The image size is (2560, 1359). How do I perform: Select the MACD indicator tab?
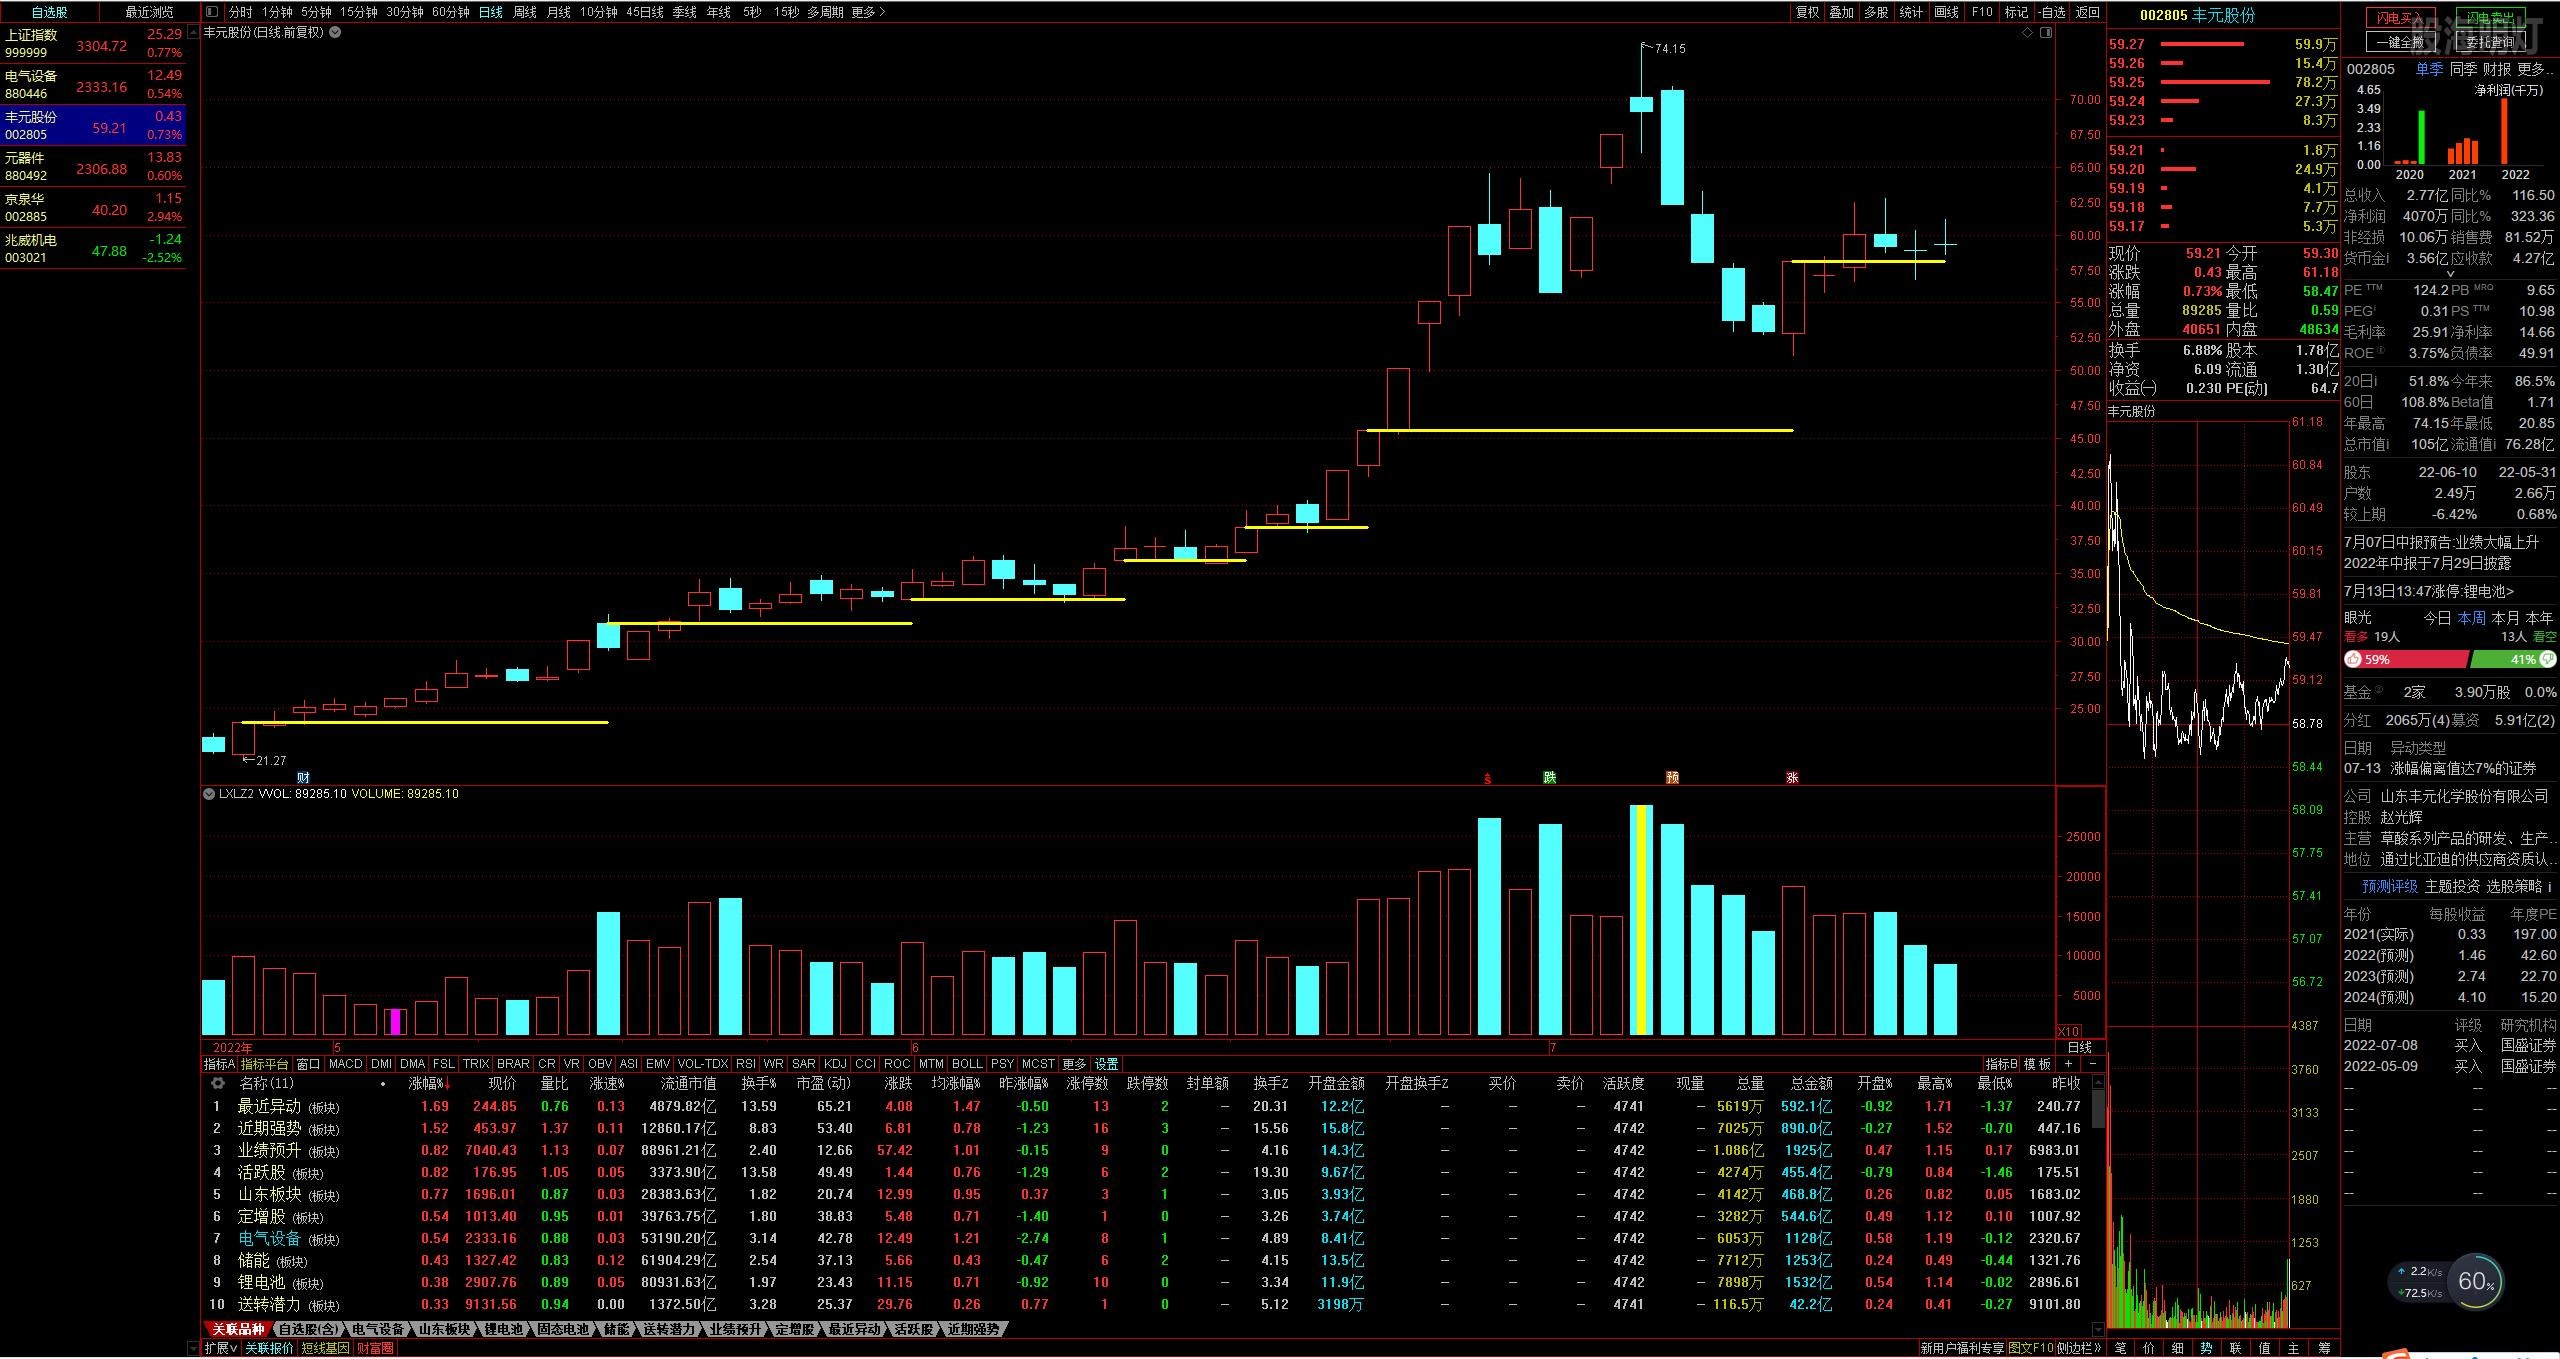pyautogui.click(x=345, y=1064)
